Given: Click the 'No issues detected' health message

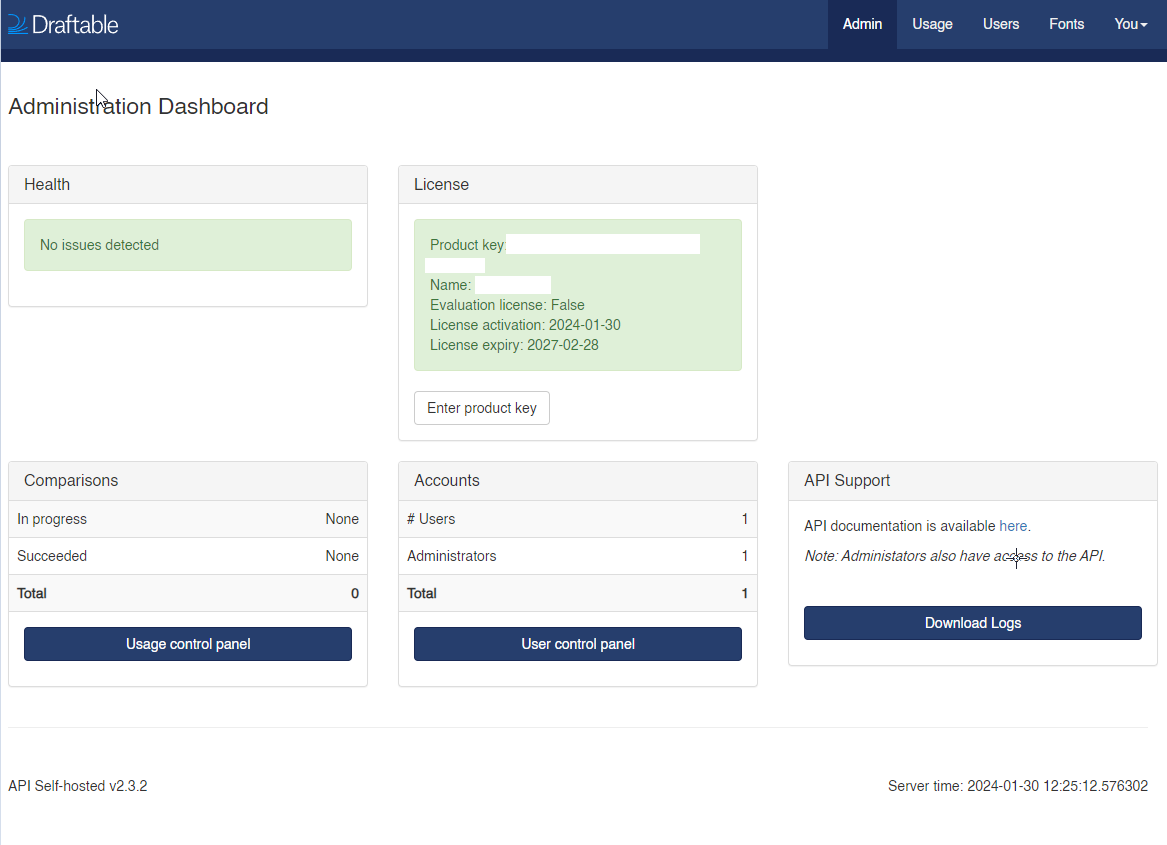Looking at the screenshot, I should click(188, 245).
